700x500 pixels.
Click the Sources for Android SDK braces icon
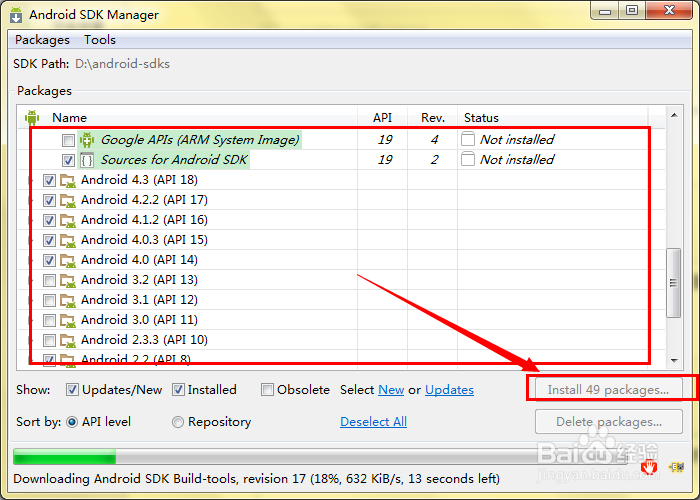pyautogui.click(x=87, y=160)
